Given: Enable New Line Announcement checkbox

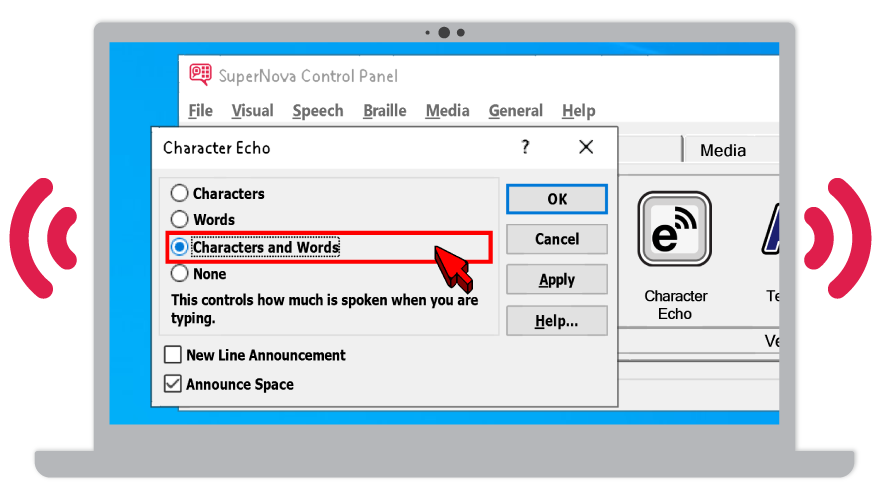Looking at the screenshot, I should click(x=173, y=355).
